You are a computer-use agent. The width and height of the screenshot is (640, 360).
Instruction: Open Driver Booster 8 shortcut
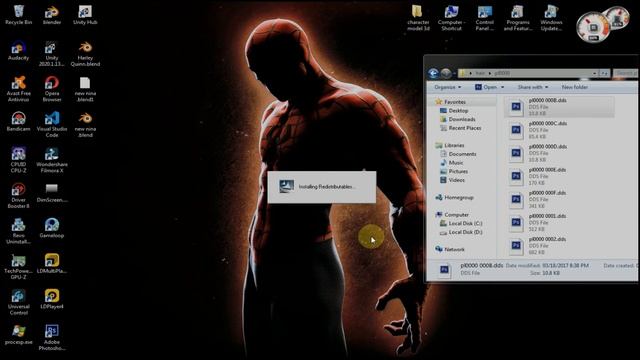point(18,196)
